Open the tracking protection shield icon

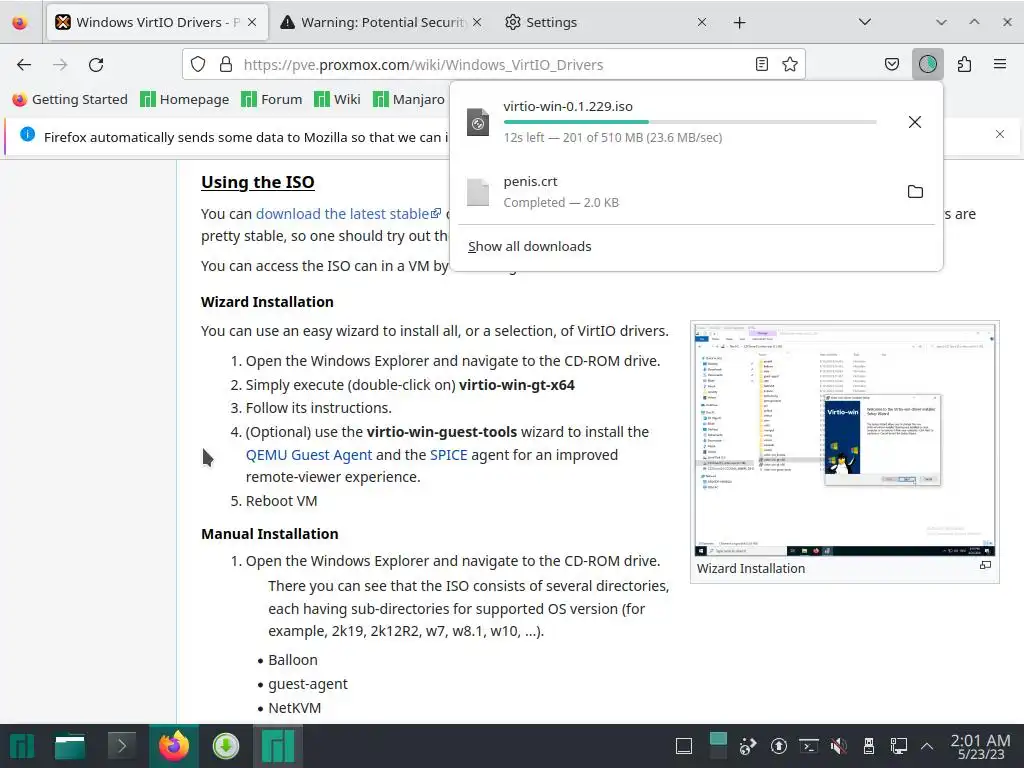198,64
